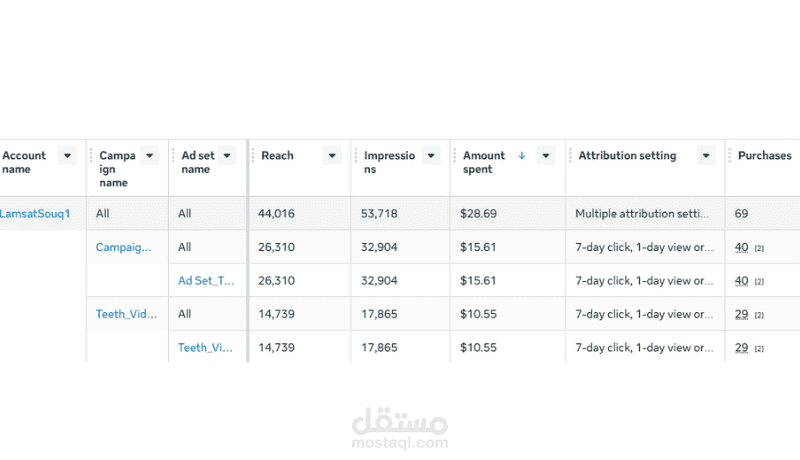The height and width of the screenshot is (460, 800).
Task: Click the 29 purchases value in Teeth_Vid... row
Action: point(742,314)
